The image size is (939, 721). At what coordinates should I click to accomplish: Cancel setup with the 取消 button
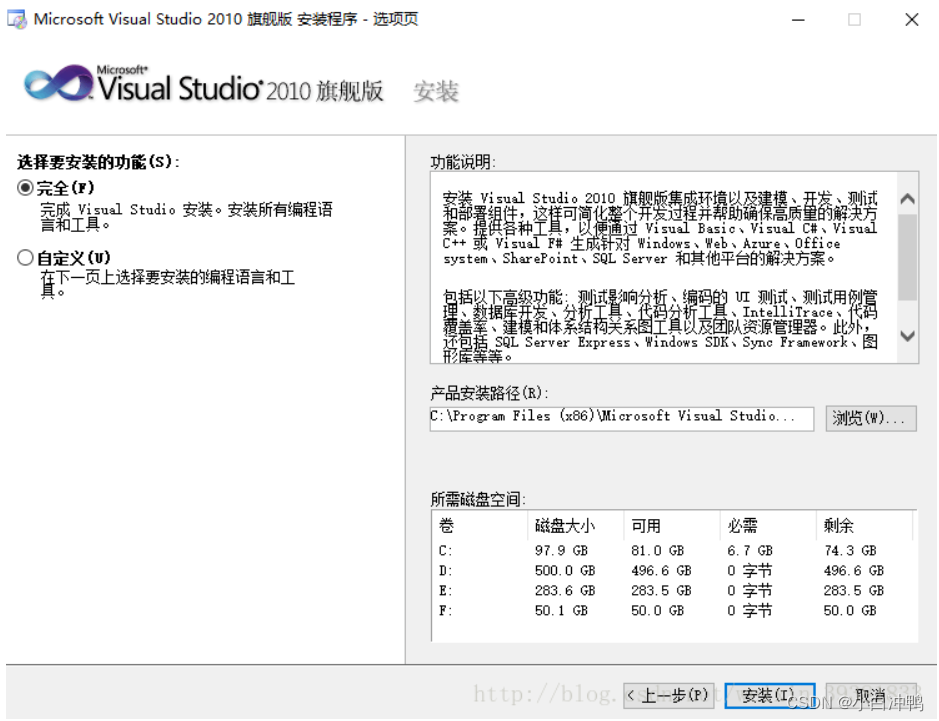click(x=871, y=695)
